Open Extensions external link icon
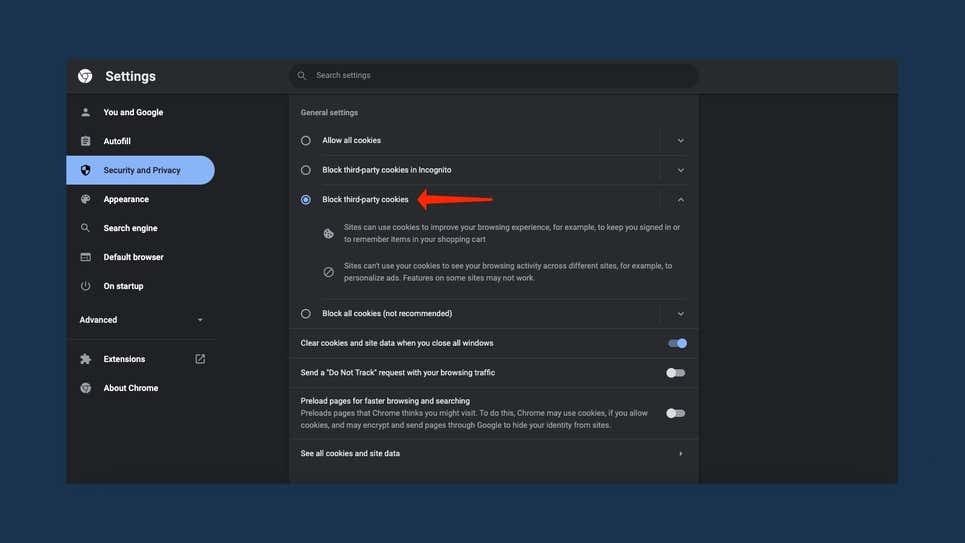 click(x=200, y=359)
